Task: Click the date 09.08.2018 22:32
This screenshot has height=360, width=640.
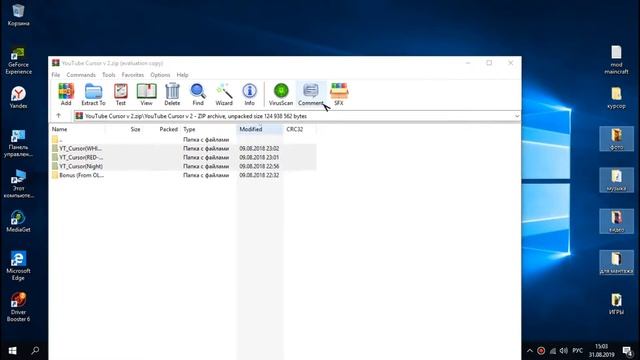Action: click(259, 176)
